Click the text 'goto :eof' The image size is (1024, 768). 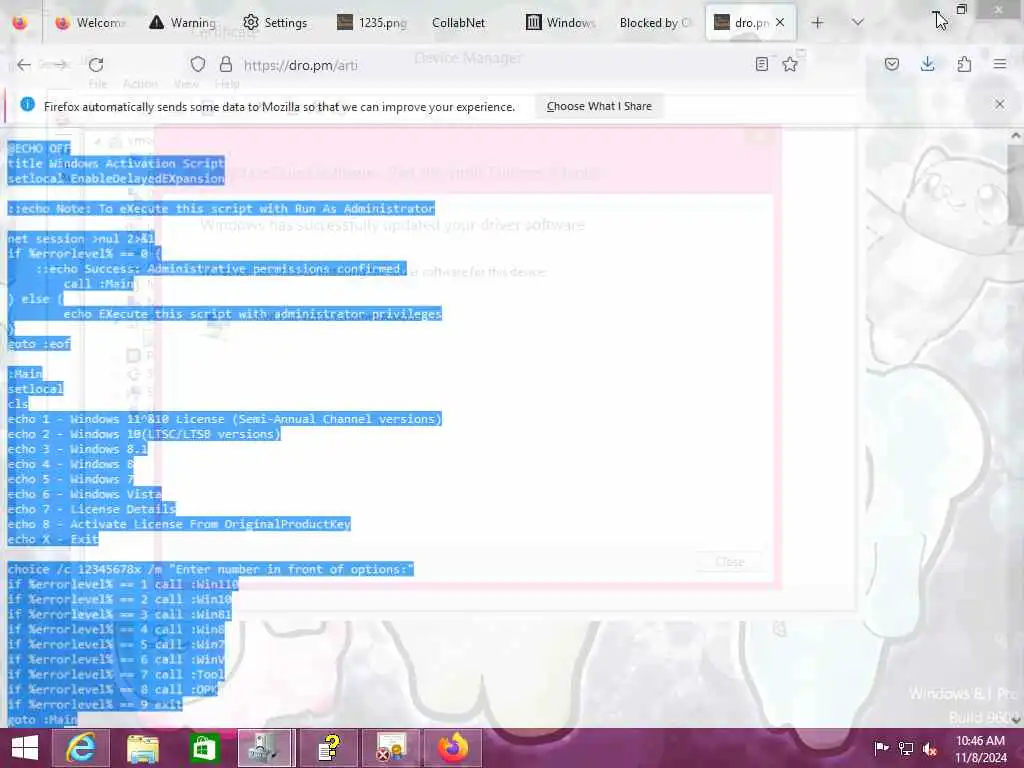[x=39, y=344]
